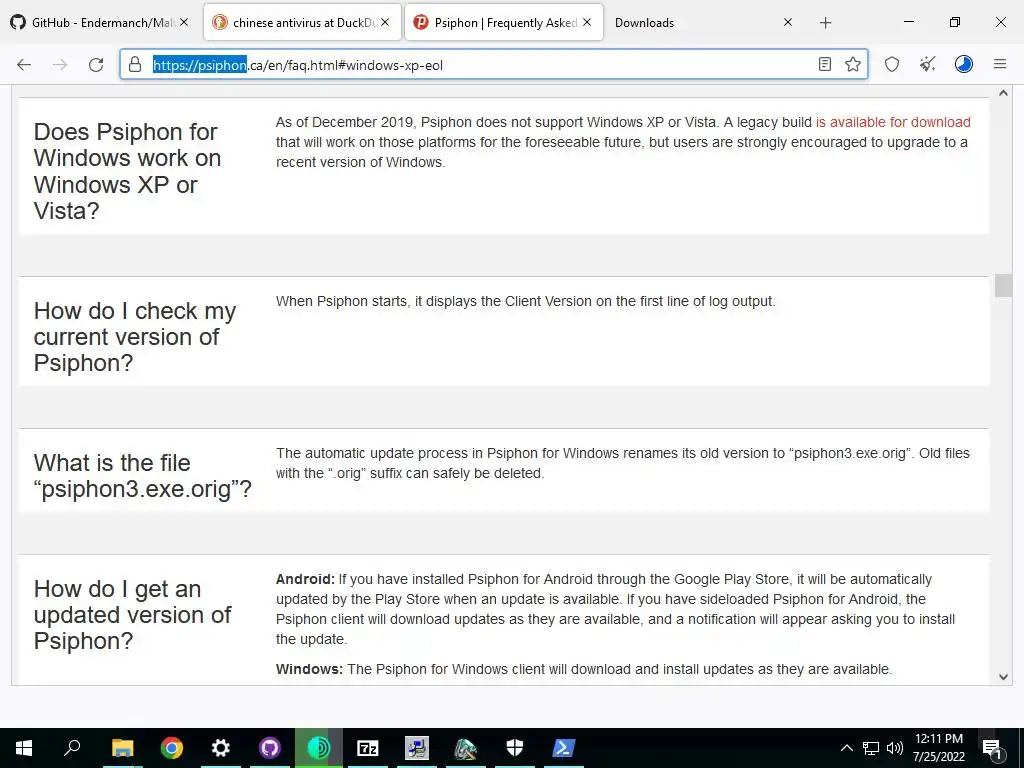Click the green circular taskbar app icon

point(319,748)
